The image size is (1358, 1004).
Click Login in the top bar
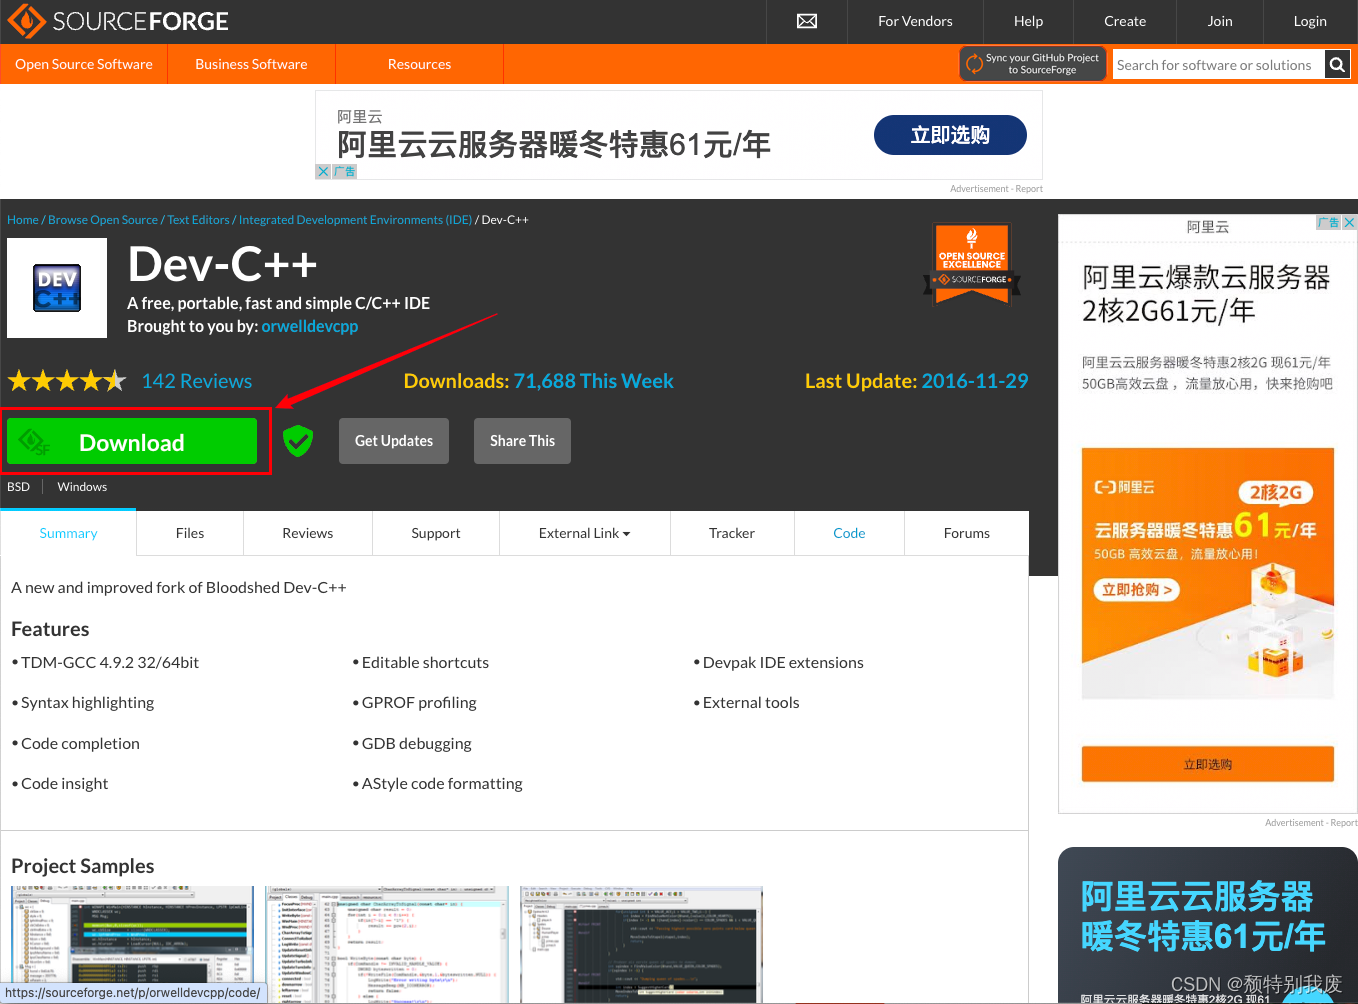pos(1310,21)
